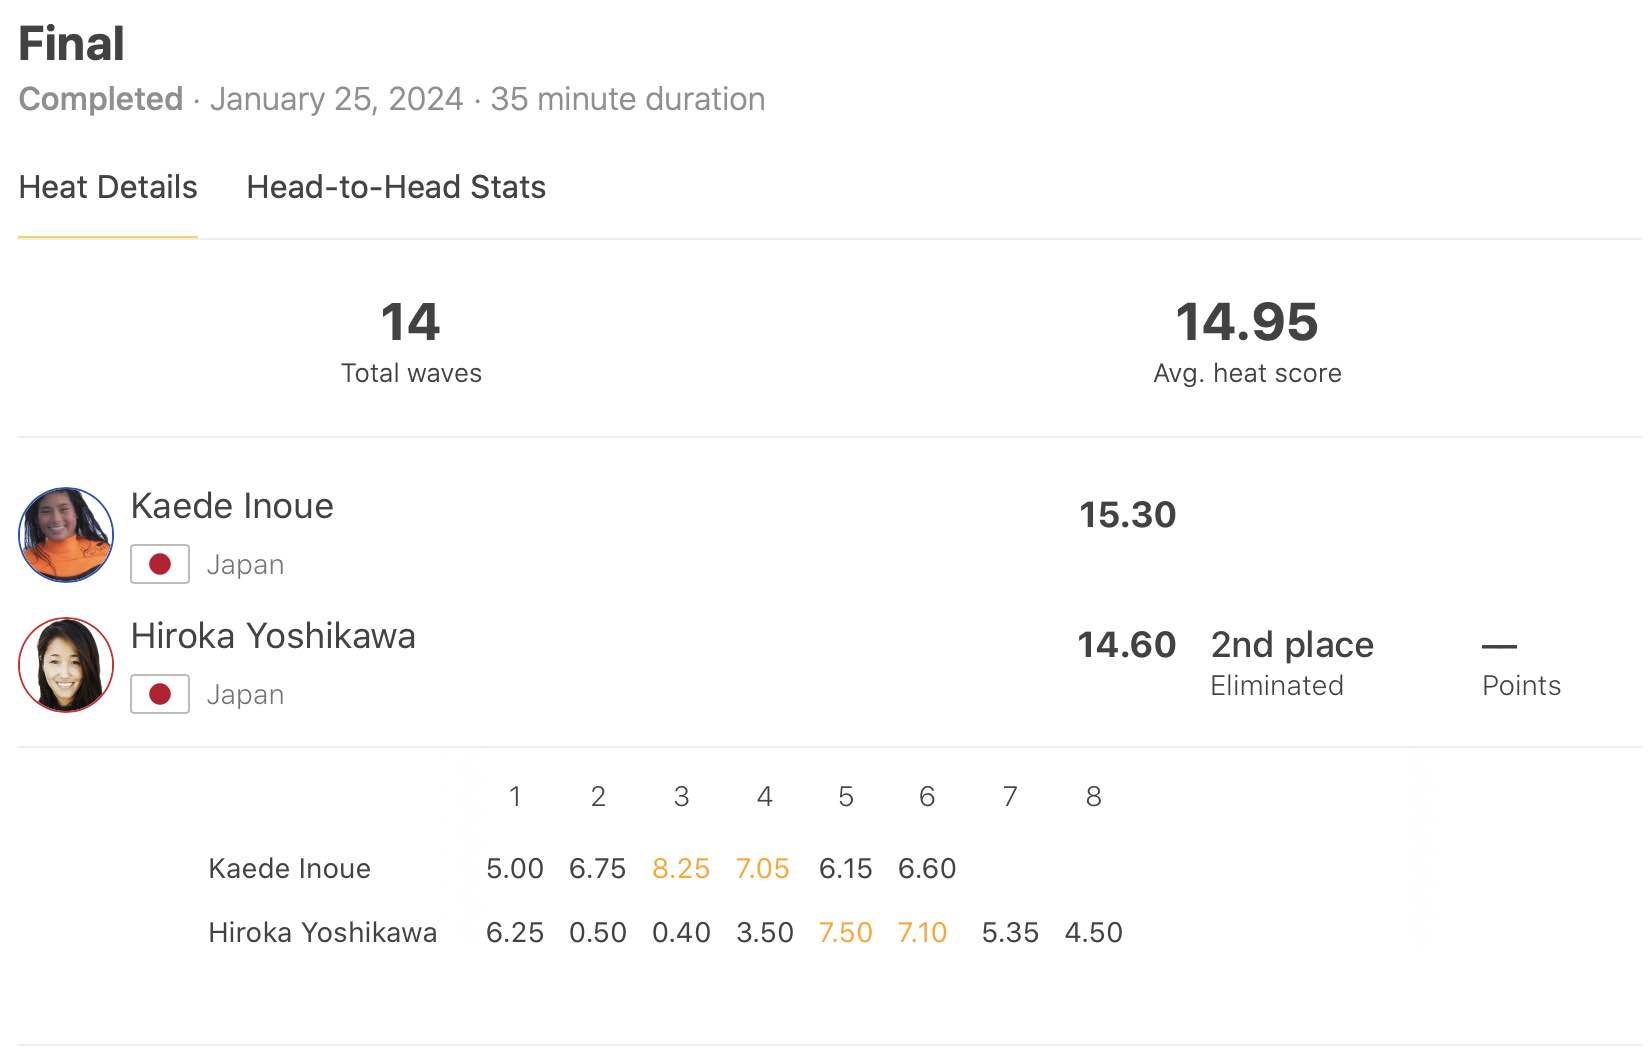Click Kaede Inoue's 15.30 heat total
This screenshot has height=1050, width=1648.
[x=1127, y=515]
